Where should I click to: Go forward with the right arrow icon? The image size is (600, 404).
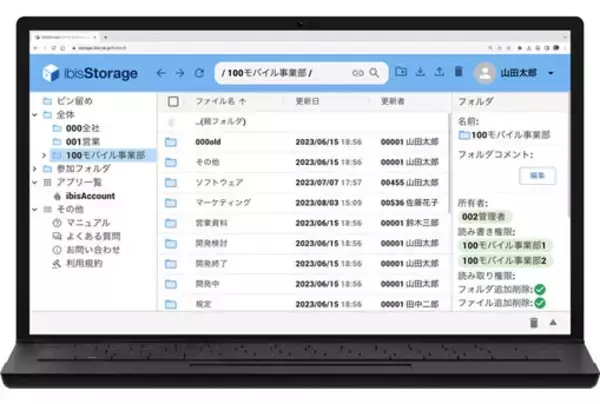[x=180, y=73]
